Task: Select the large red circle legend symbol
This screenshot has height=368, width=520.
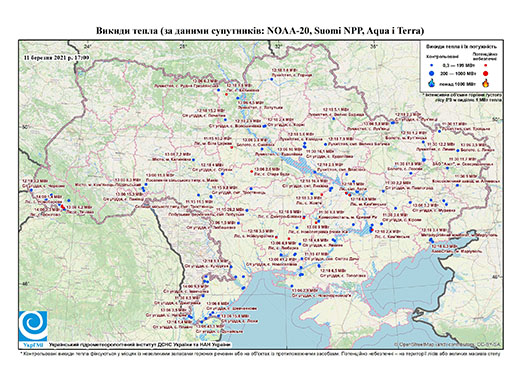Action: pos(486,73)
